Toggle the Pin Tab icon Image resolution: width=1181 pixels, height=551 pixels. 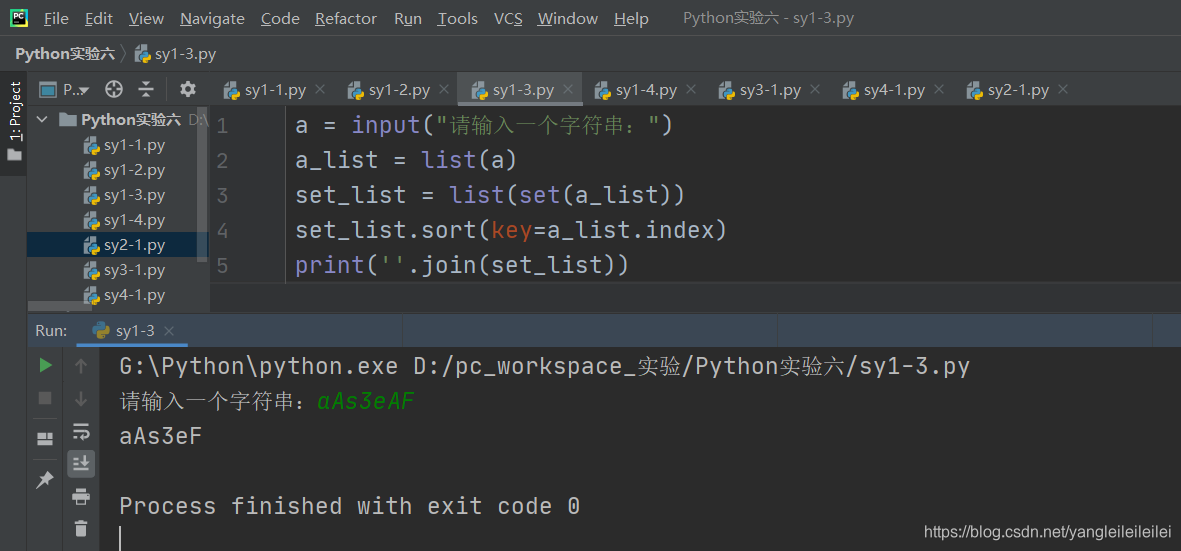click(x=45, y=479)
